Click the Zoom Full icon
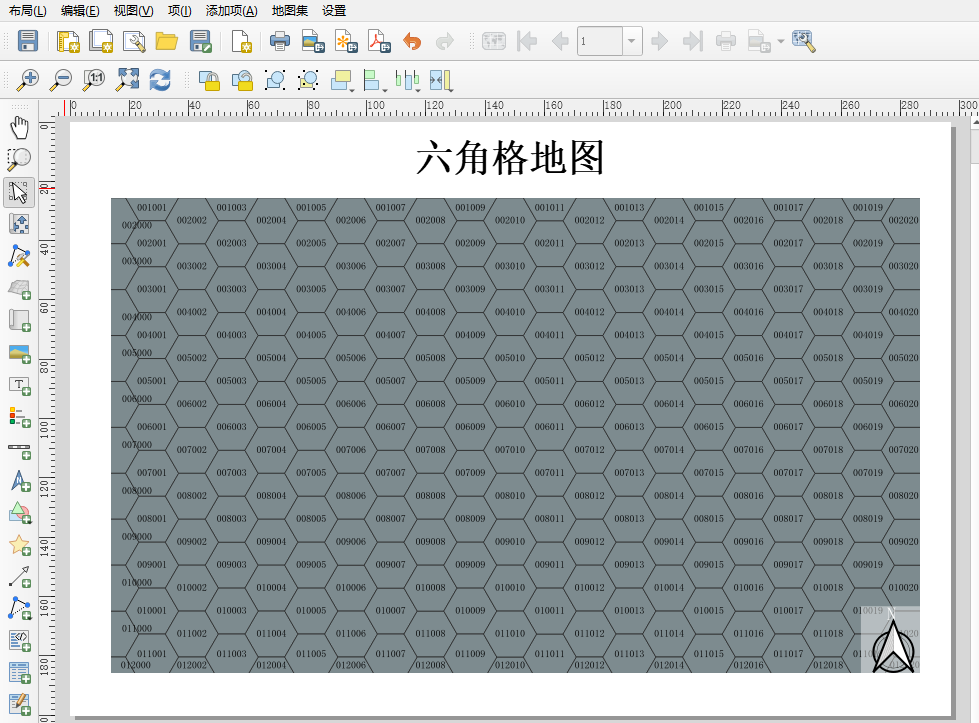Image resolution: width=979 pixels, height=723 pixels. point(127,79)
